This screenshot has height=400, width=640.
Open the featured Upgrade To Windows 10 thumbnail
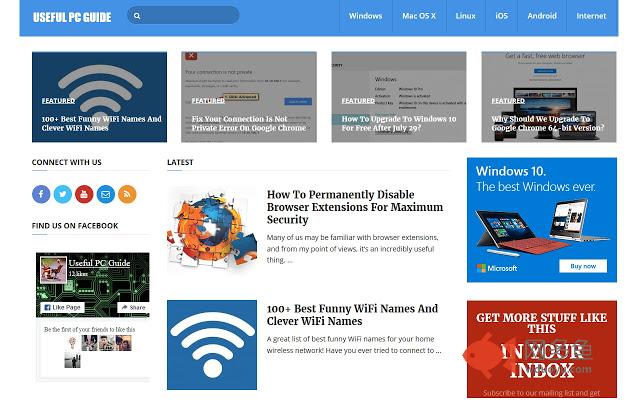click(399, 97)
